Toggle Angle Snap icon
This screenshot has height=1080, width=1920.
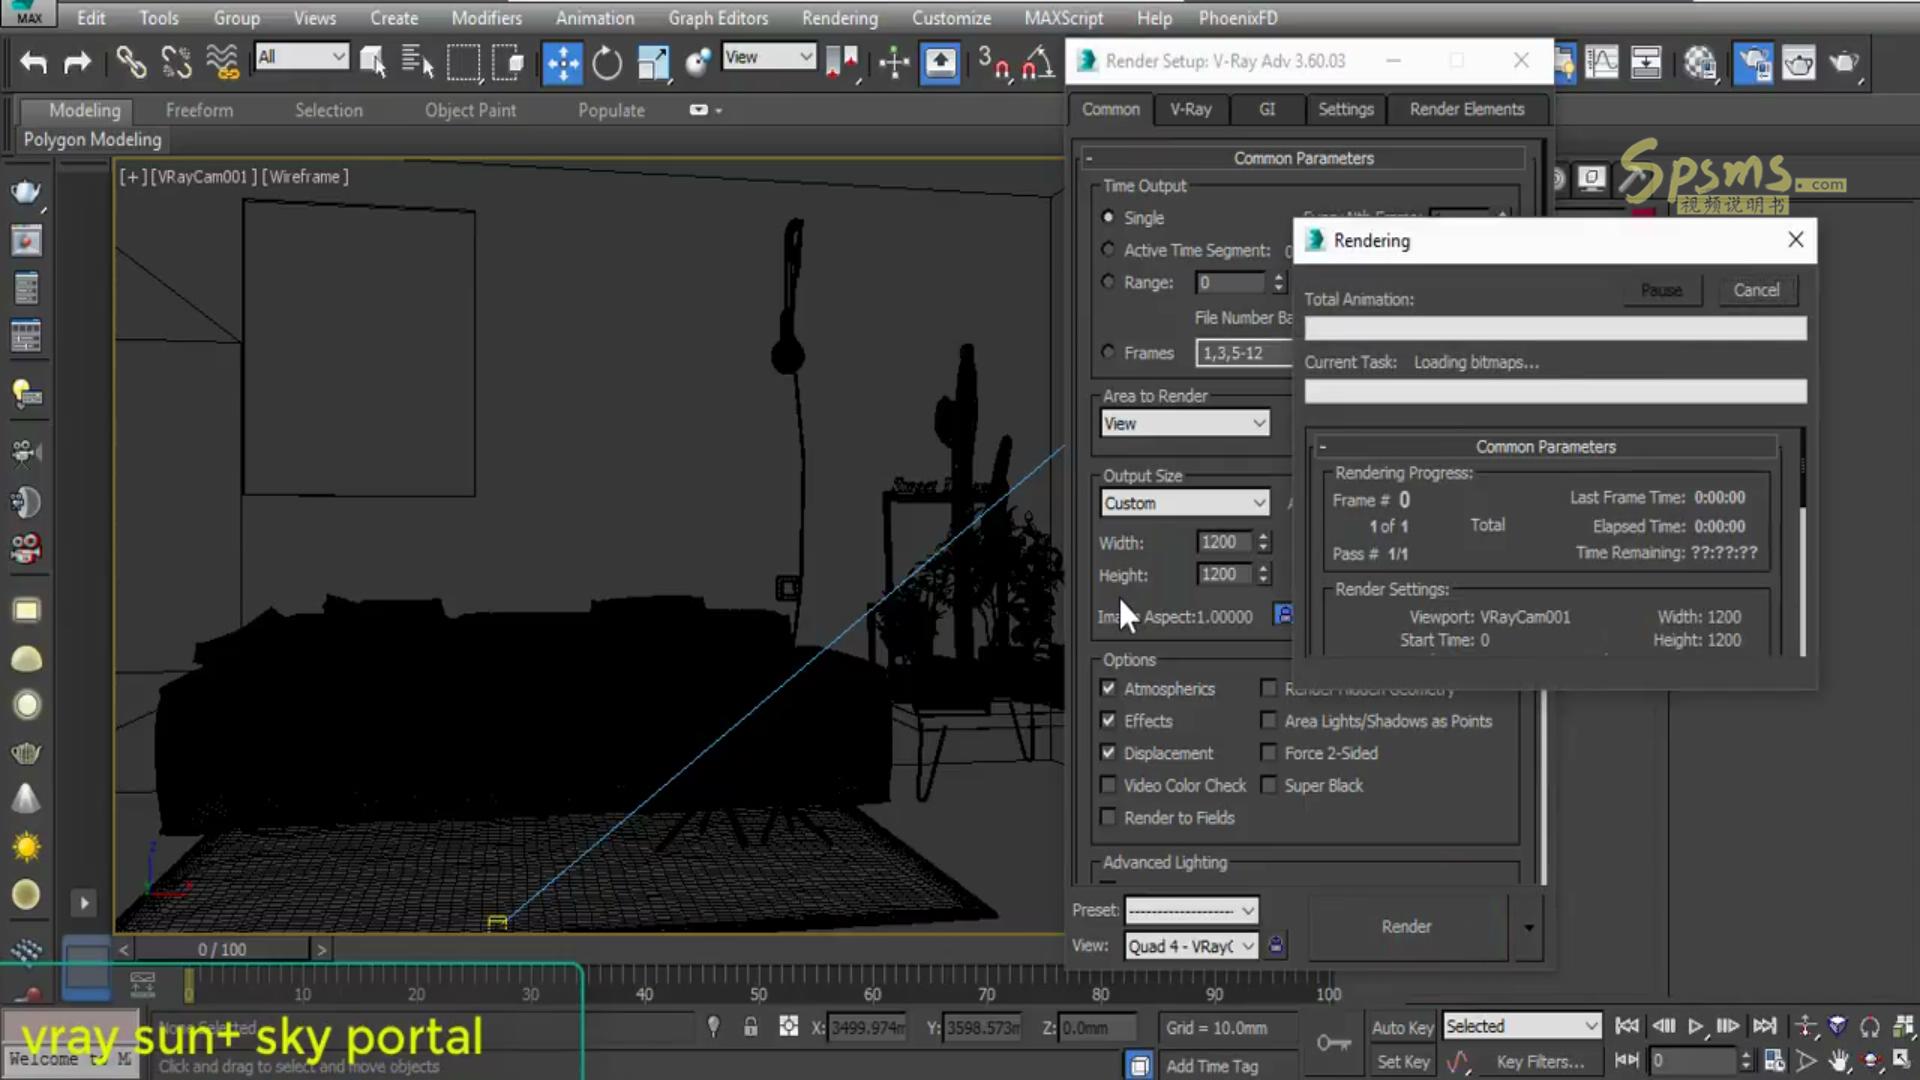coord(1037,63)
